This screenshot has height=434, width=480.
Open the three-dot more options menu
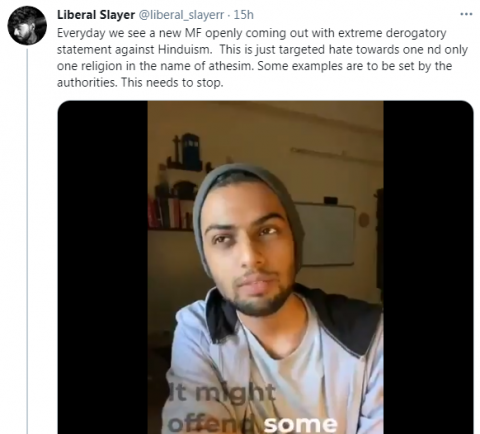[x=466, y=14]
